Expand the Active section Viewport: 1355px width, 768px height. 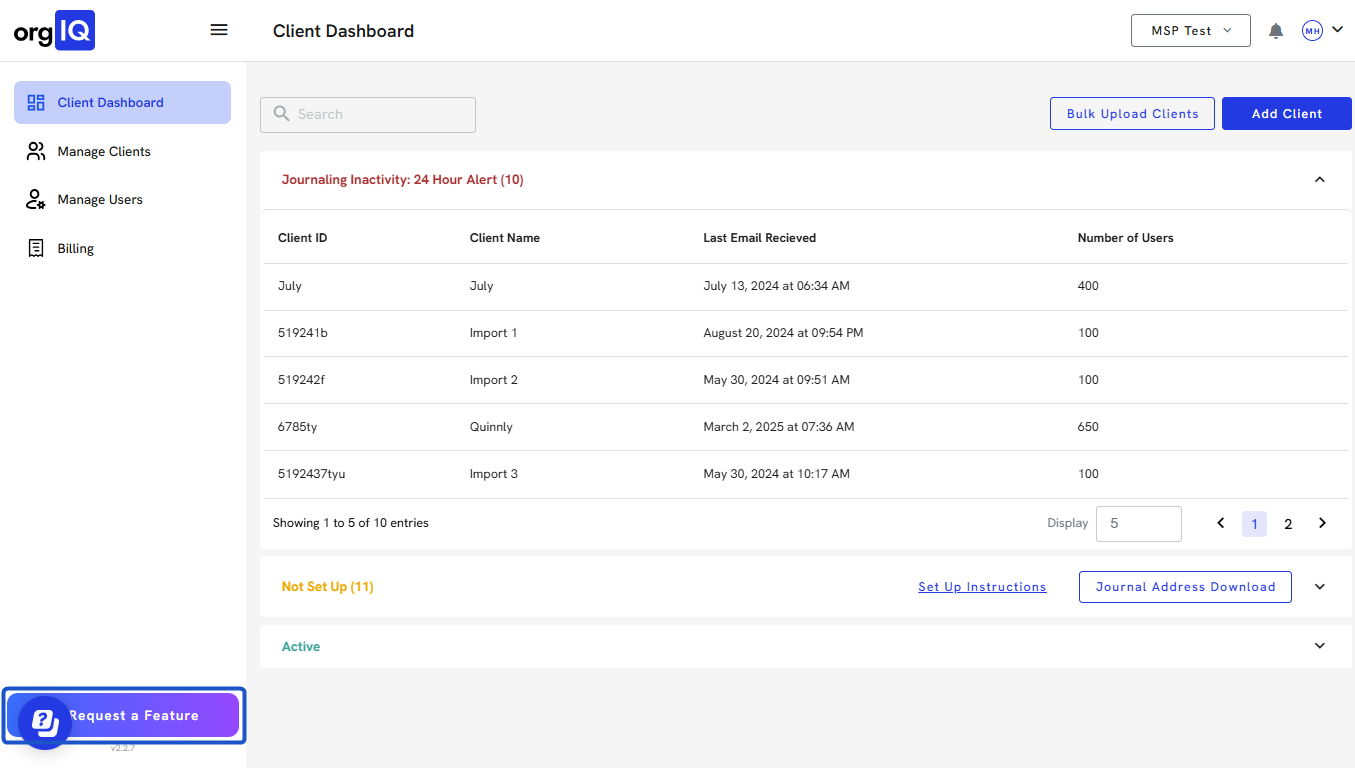[x=1319, y=646]
